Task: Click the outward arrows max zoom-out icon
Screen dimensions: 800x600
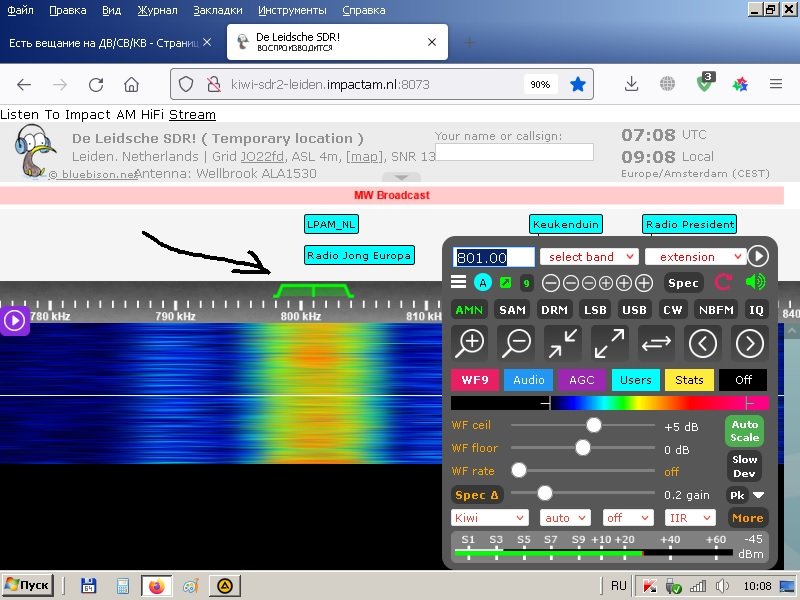Action: point(609,343)
